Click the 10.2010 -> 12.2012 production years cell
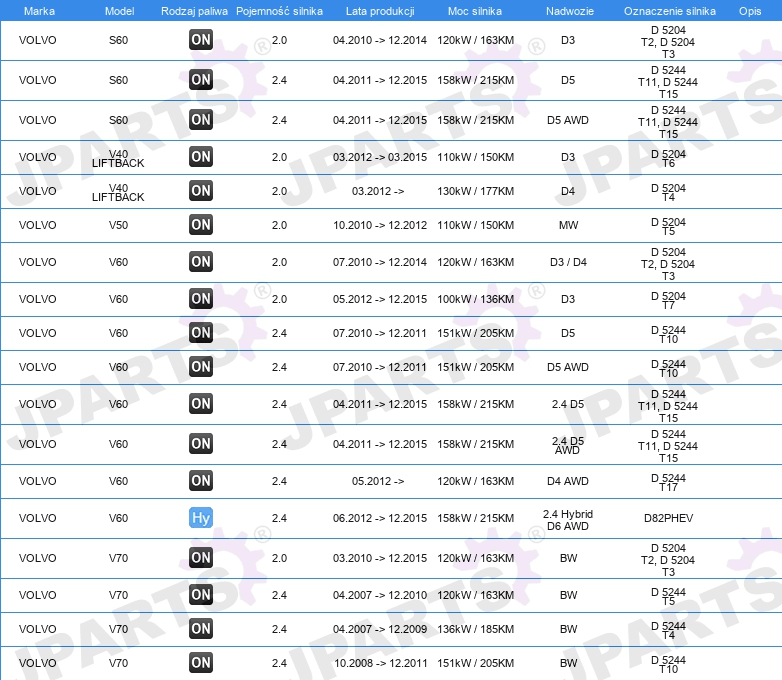Viewport: 782px width, 680px height. [380, 225]
